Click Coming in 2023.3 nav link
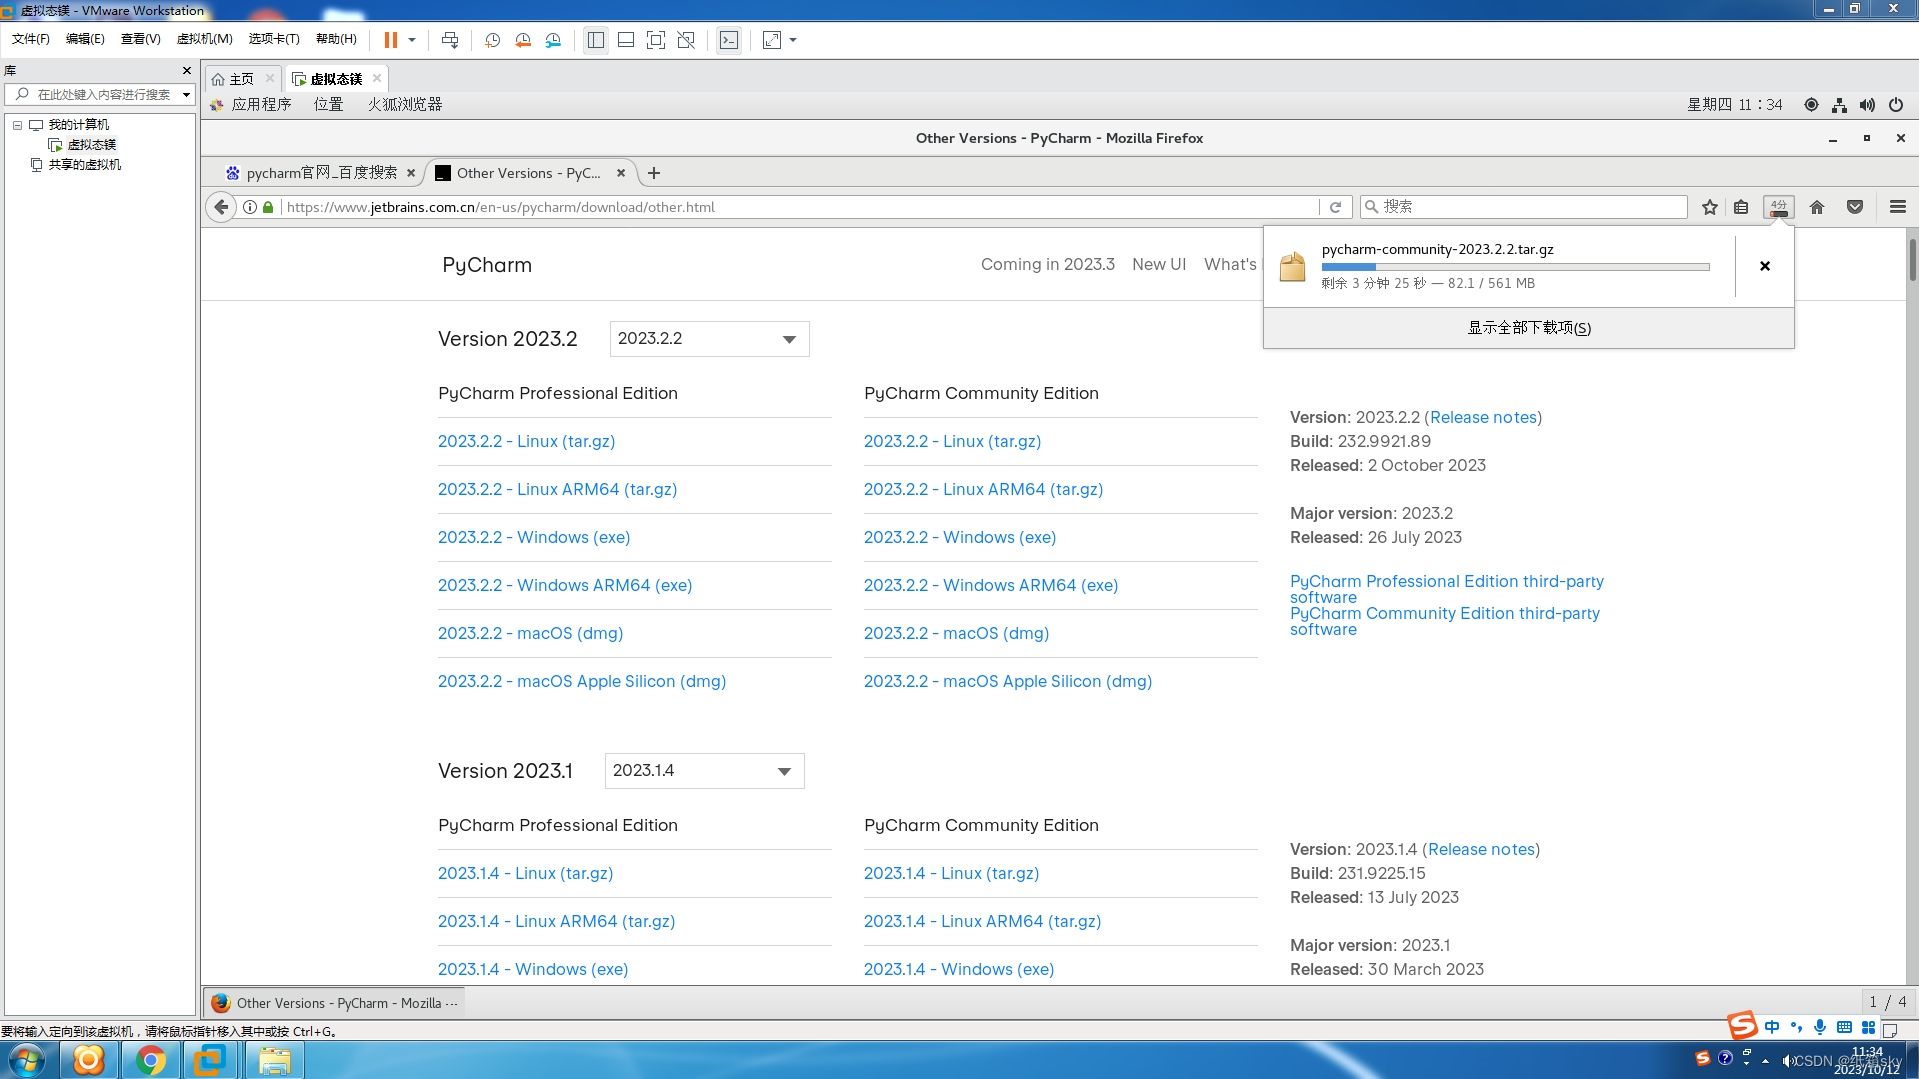 [1047, 264]
